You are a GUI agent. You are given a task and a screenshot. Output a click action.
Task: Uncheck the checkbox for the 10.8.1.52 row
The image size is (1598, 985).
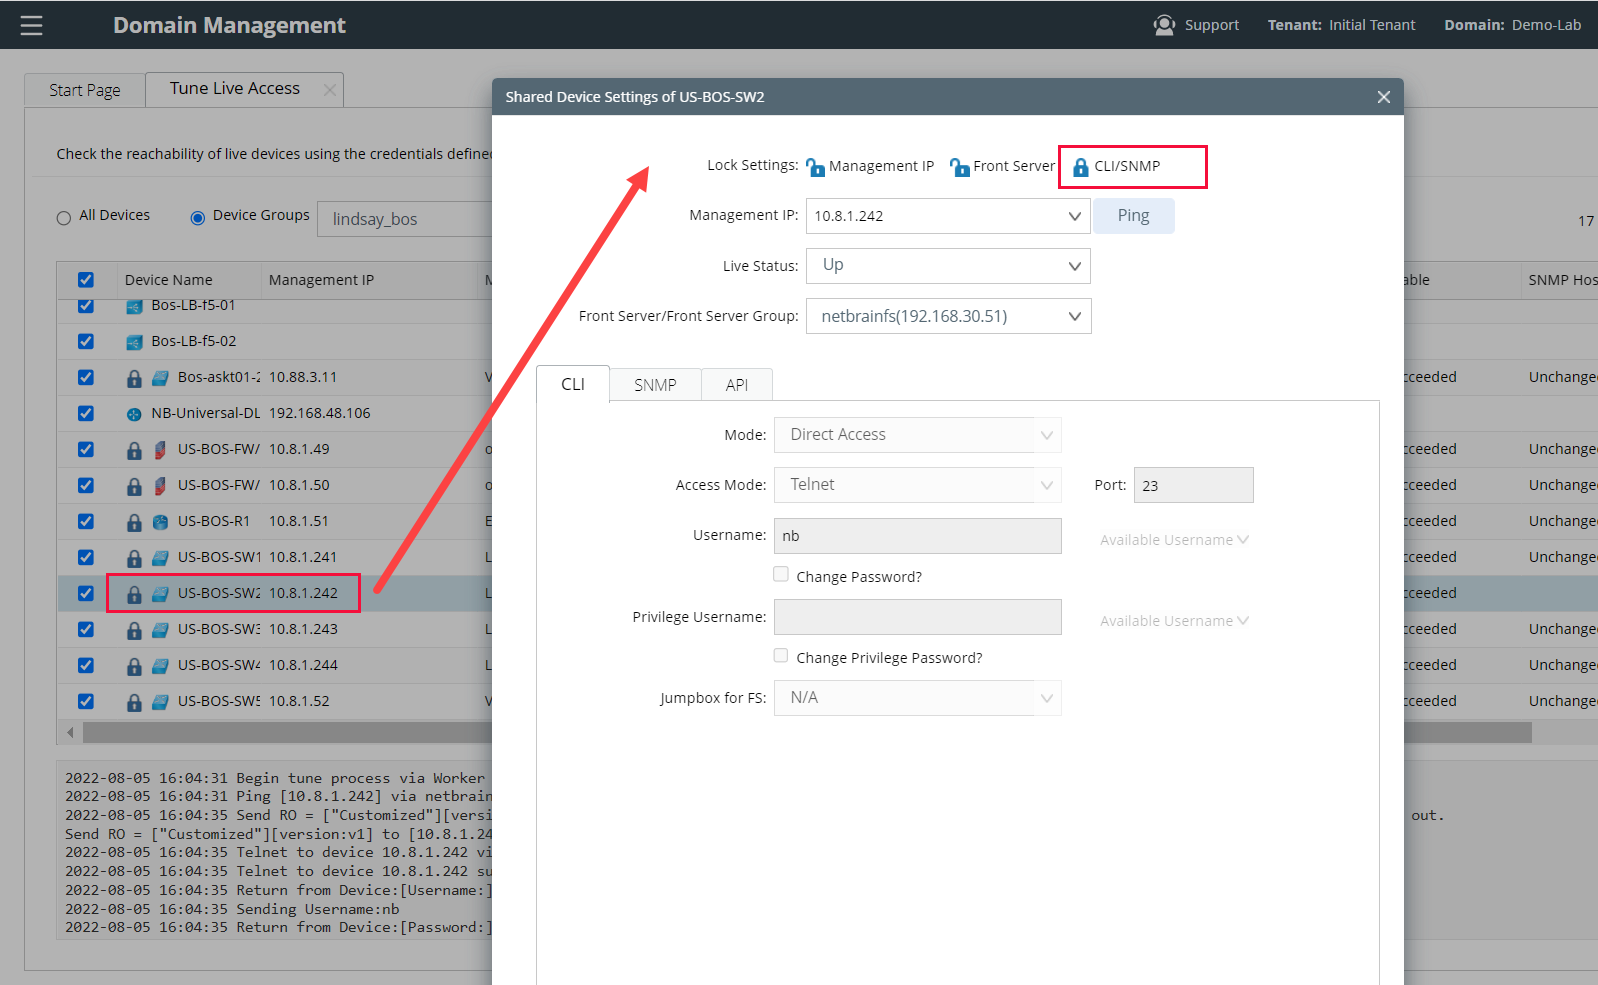[x=86, y=702]
